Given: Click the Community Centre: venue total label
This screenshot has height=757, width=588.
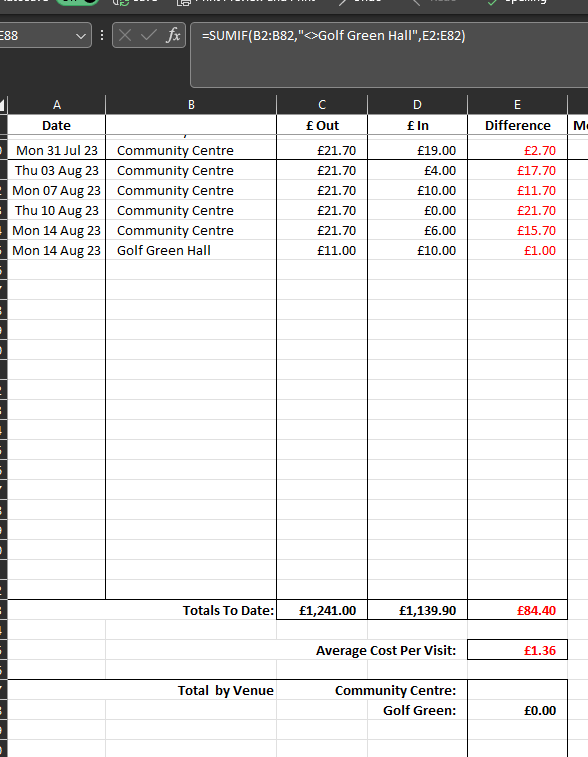Looking at the screenshot, I should pos(395,690).
